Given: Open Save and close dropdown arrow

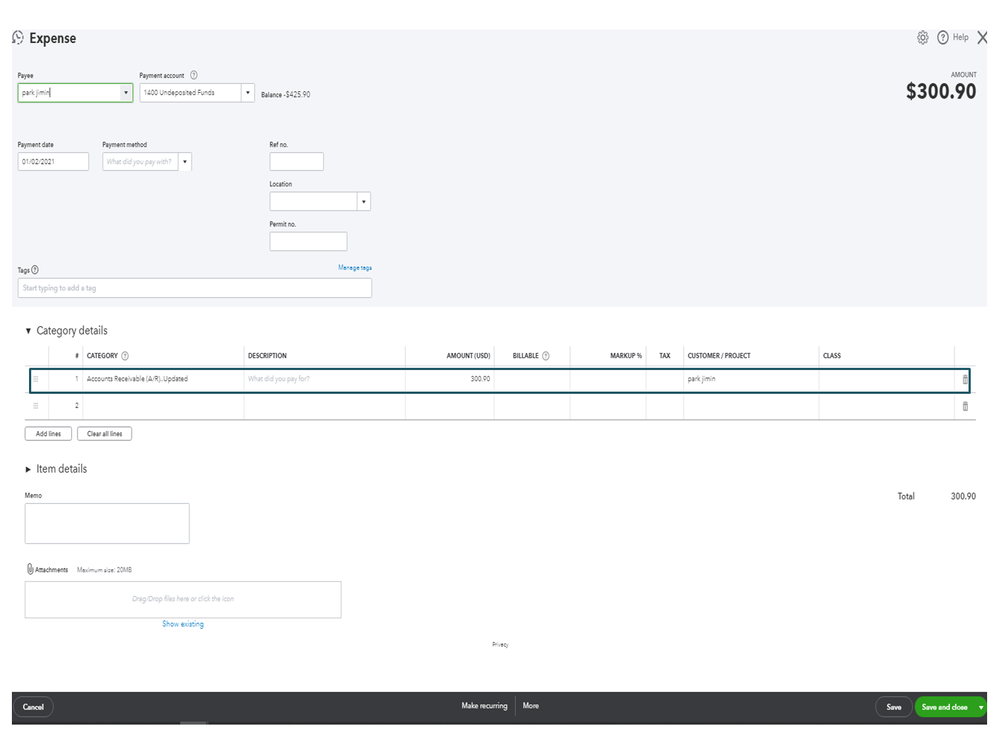Looking at the screenshot, I should pos(981,708).
